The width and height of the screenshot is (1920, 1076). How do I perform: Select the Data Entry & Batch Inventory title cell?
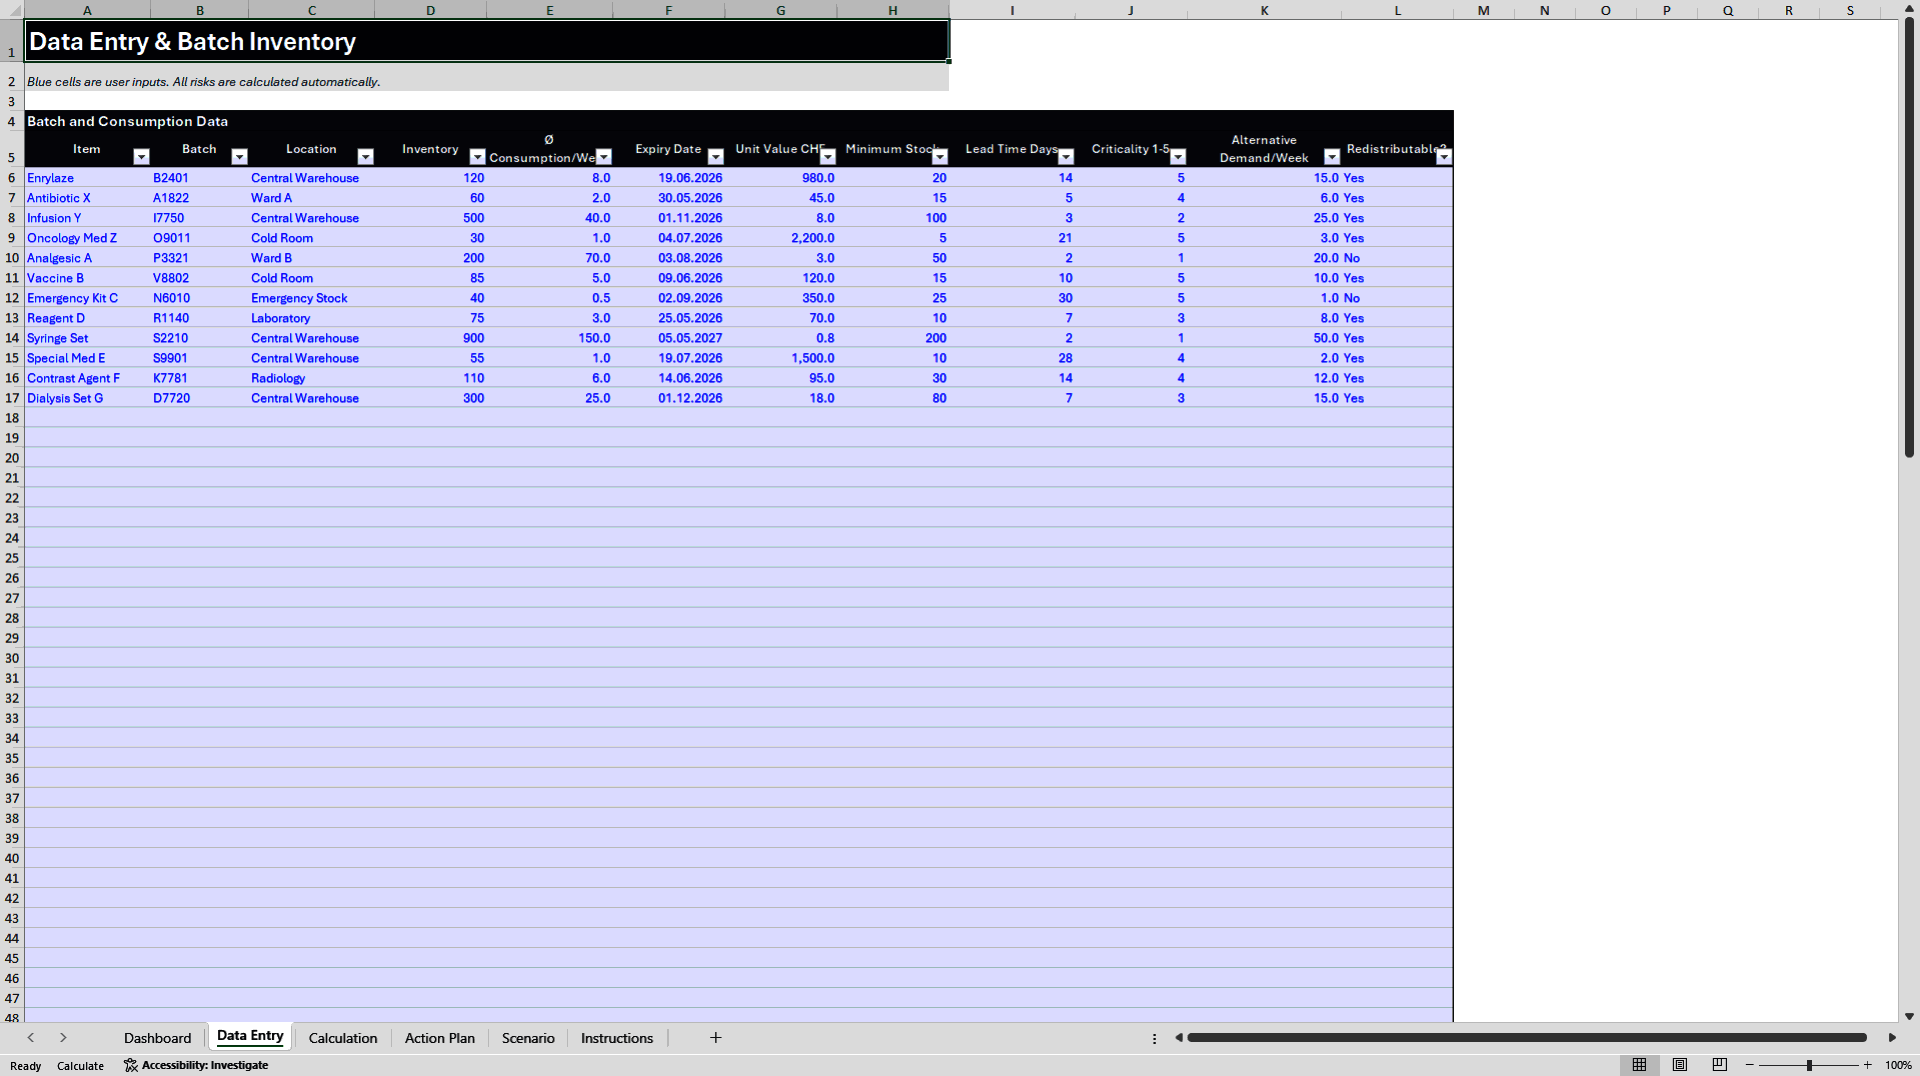coord(486,41)
